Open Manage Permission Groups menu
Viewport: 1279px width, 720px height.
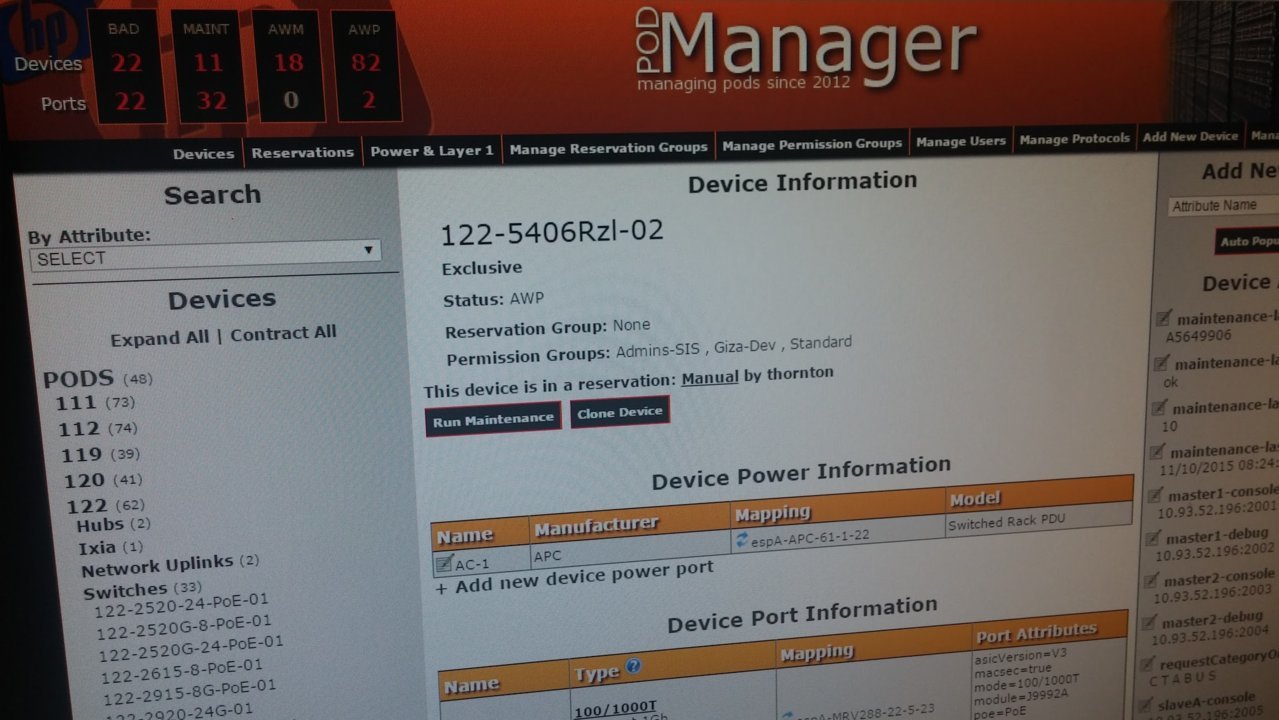coord(812,144)
